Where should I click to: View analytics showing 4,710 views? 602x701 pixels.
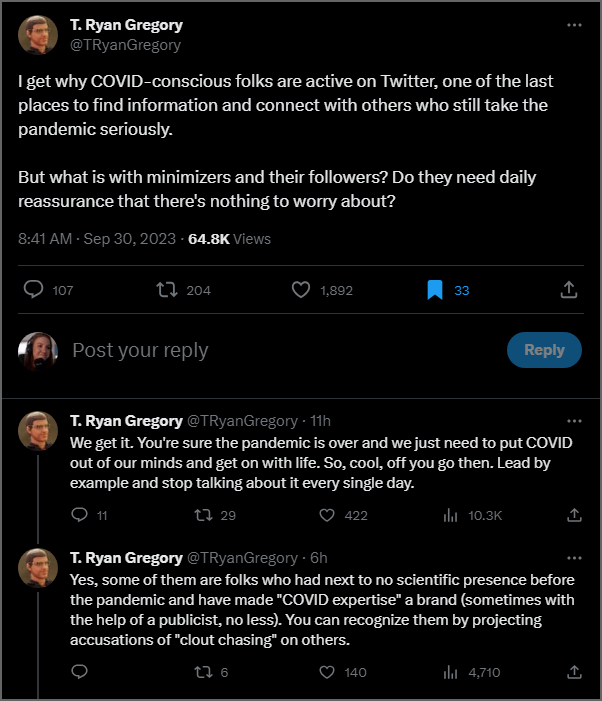450,672
